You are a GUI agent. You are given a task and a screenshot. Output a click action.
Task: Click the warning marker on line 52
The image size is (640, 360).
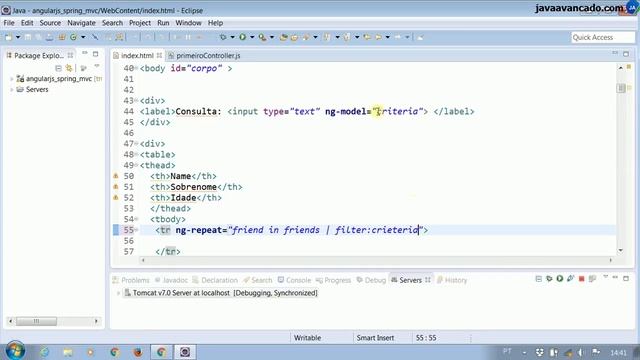pyautogui.click(x=116, y=198)
